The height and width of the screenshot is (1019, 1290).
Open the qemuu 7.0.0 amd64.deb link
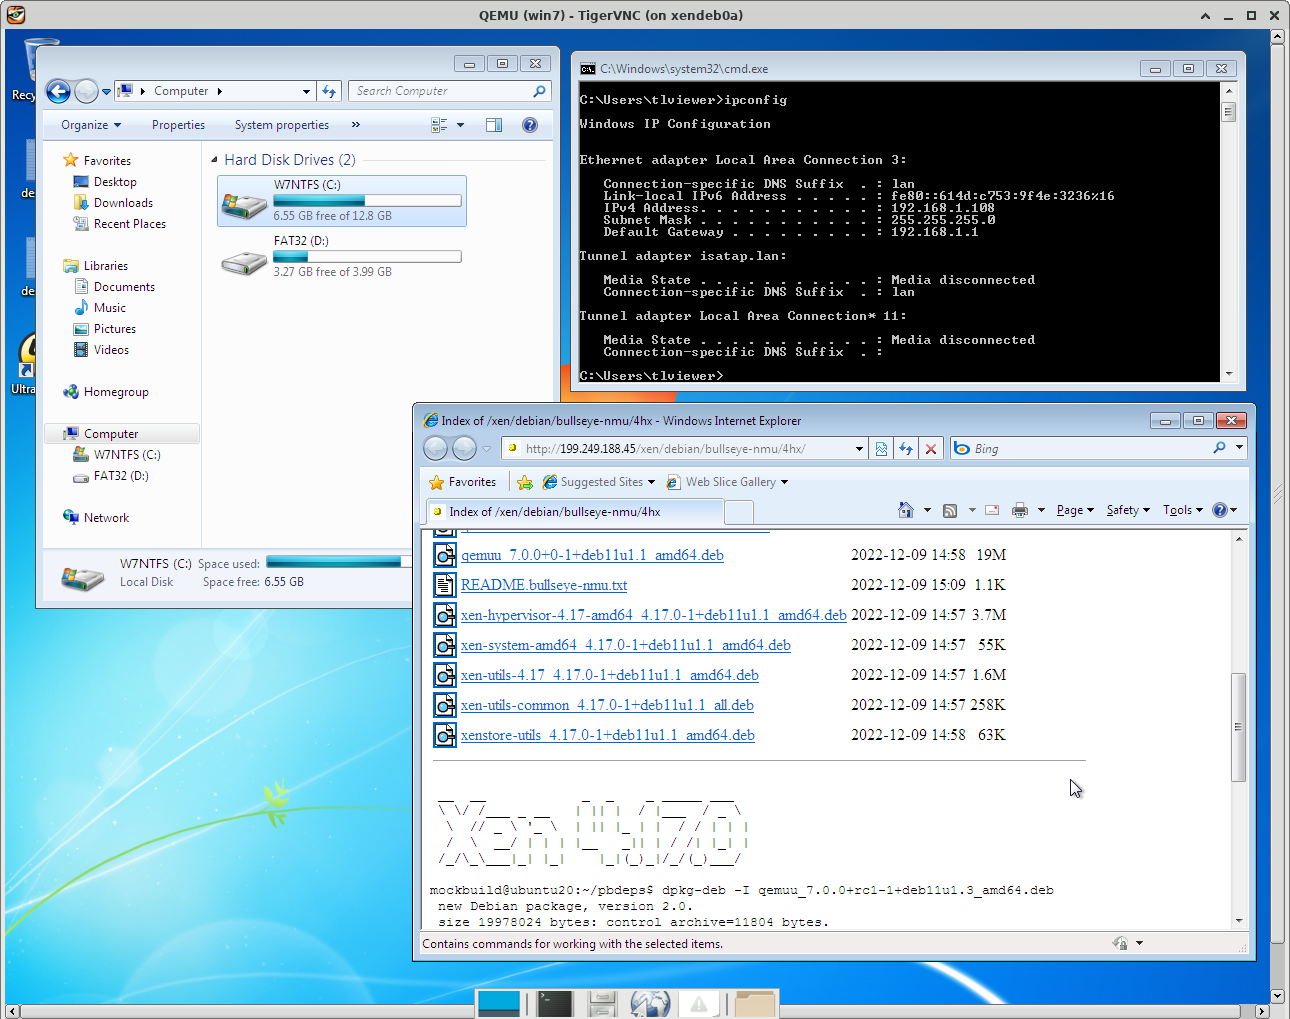(592, 555)
